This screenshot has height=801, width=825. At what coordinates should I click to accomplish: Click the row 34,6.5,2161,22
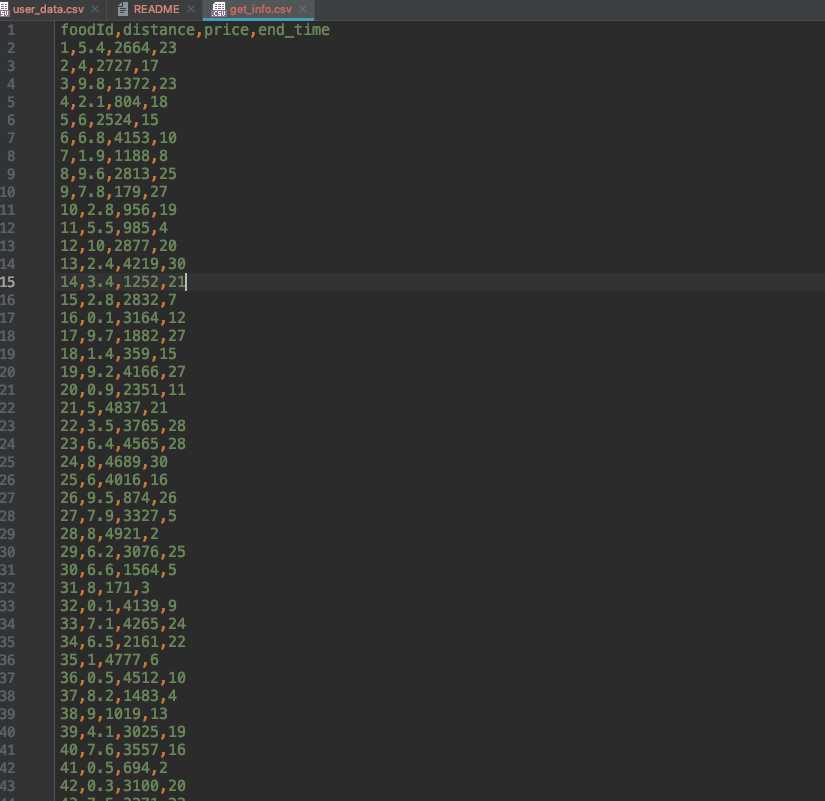123,642
